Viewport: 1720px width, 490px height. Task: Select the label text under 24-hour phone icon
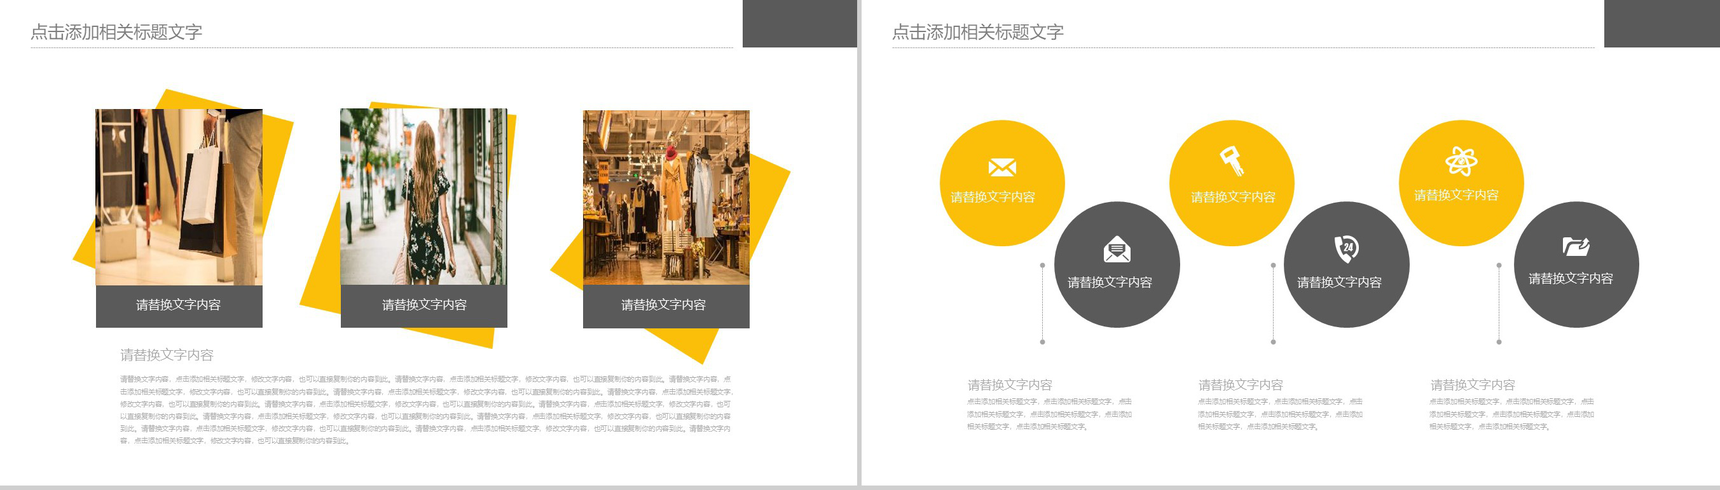coord(1340,282)
